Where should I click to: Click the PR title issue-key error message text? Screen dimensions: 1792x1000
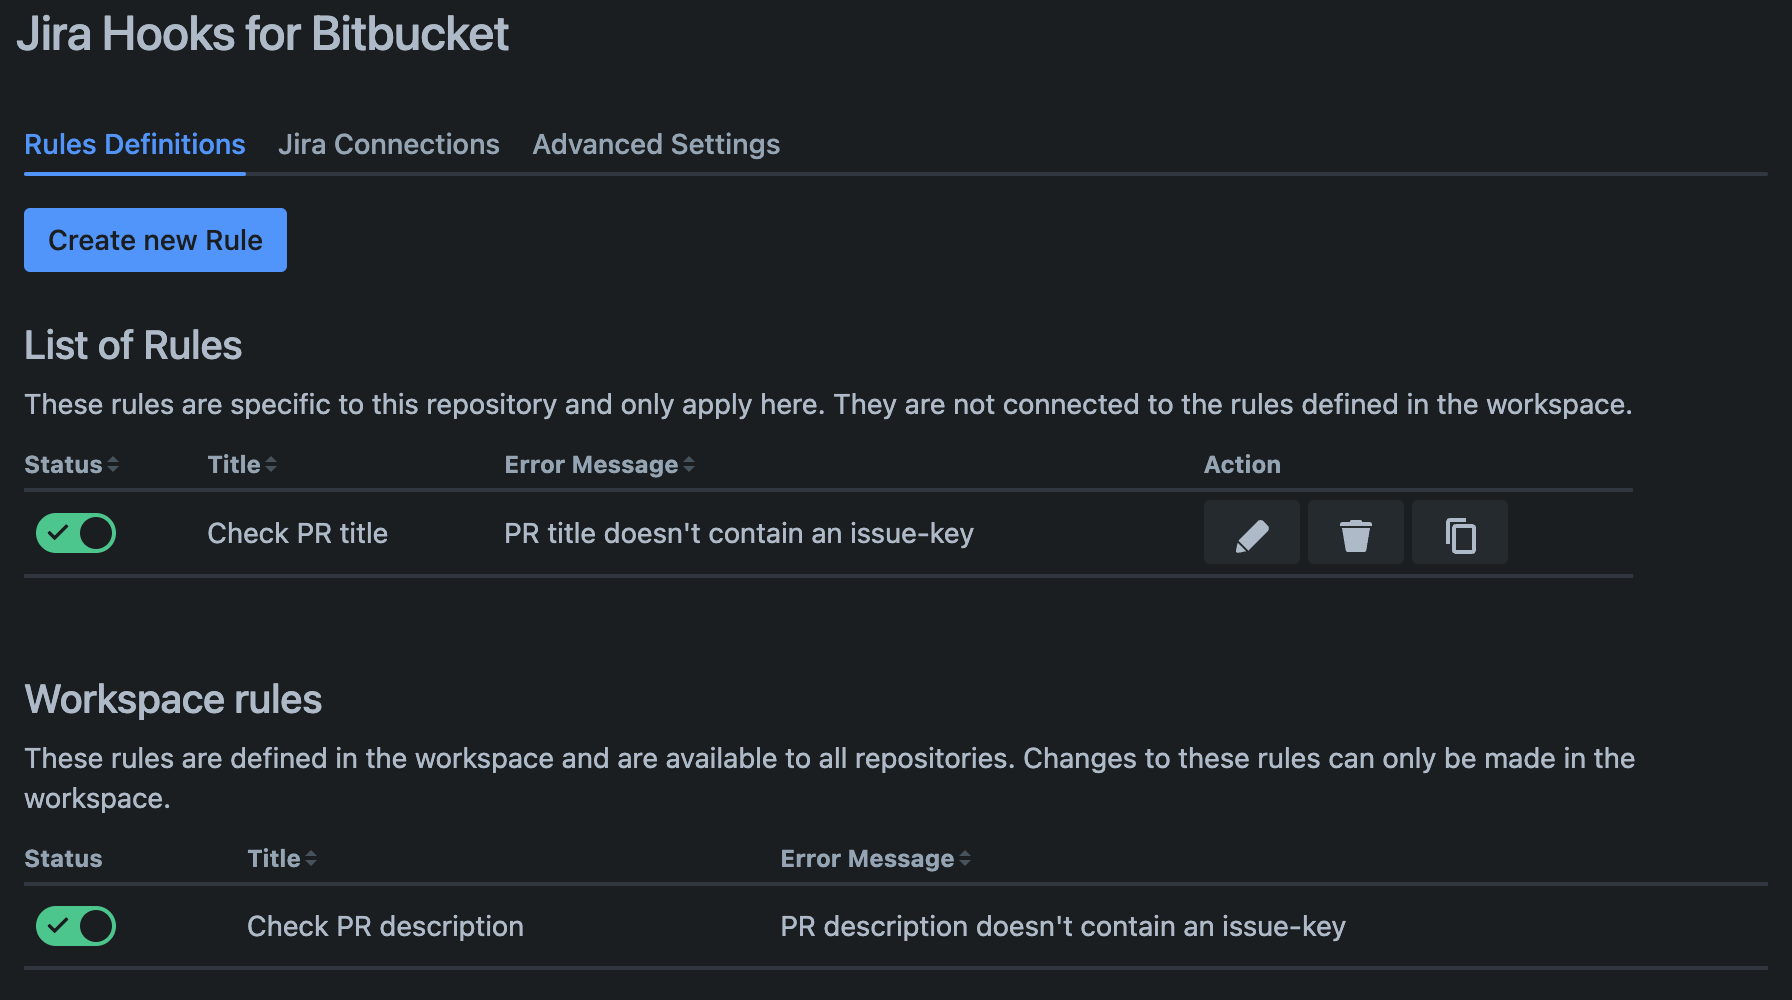point(738,533)
